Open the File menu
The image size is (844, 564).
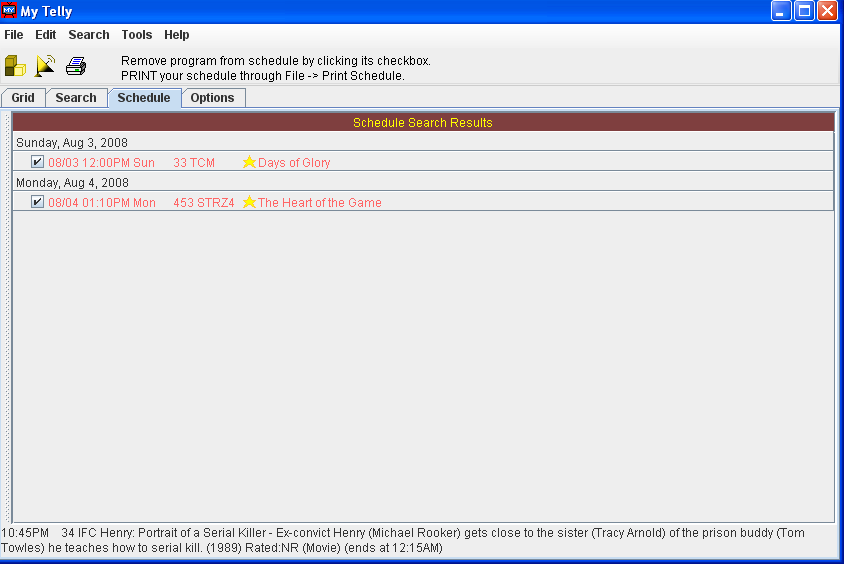(14, 35)
